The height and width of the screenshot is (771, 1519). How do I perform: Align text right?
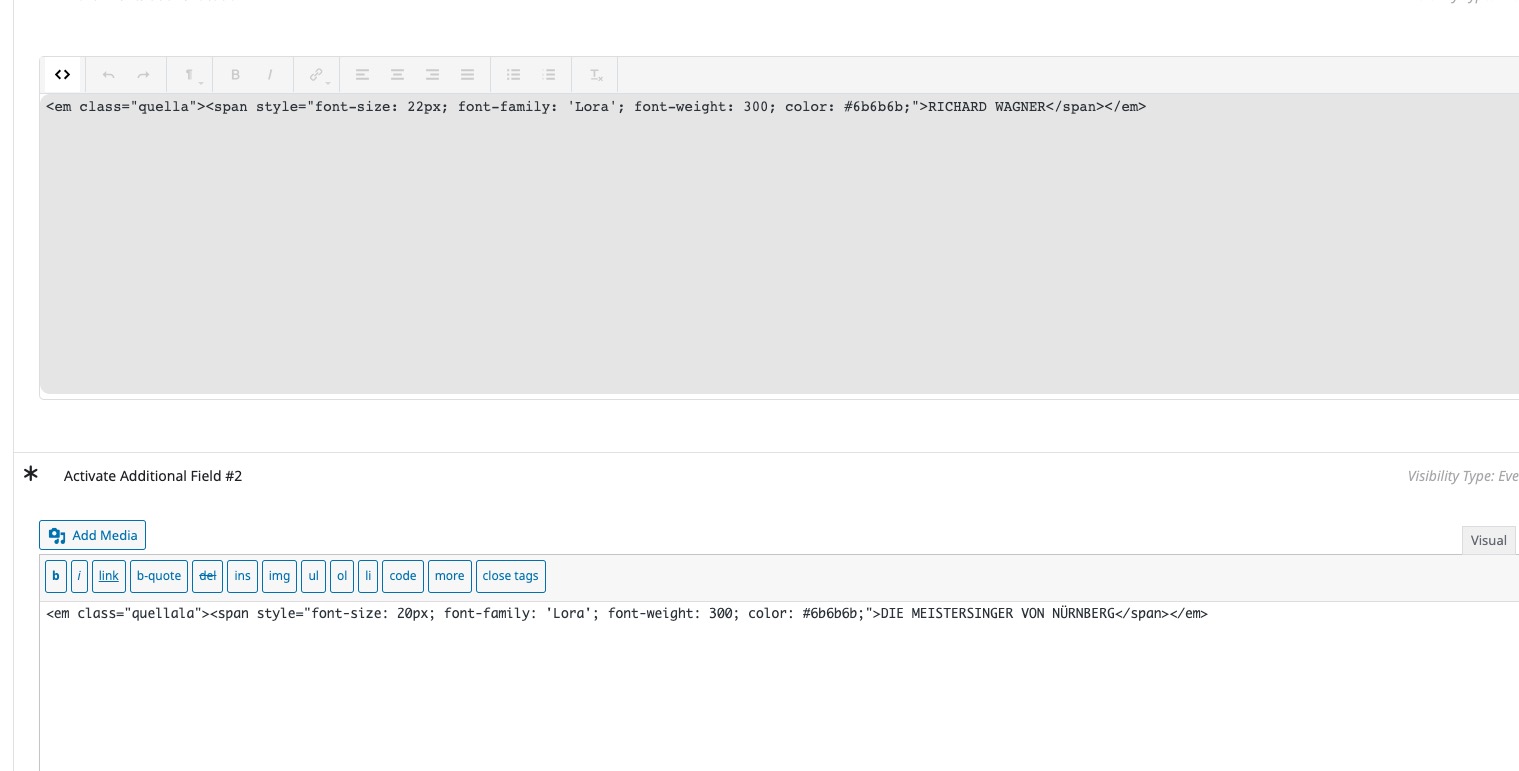432,75
